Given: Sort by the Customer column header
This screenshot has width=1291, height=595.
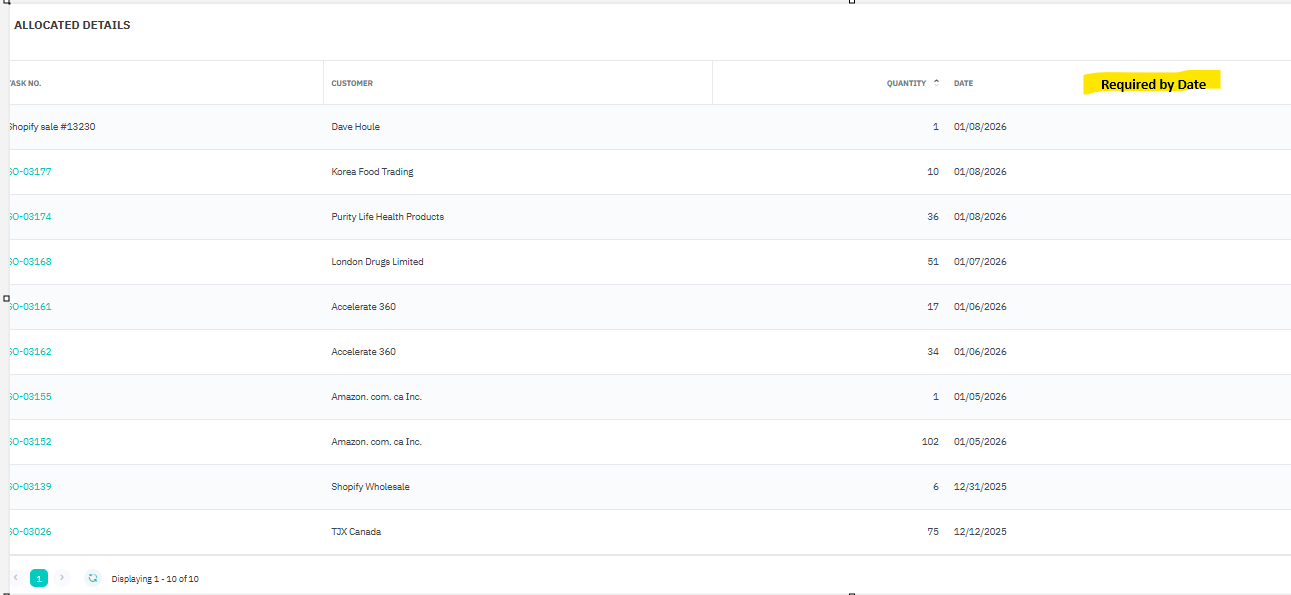Looking at the screenshot, I should pos(352,83).
